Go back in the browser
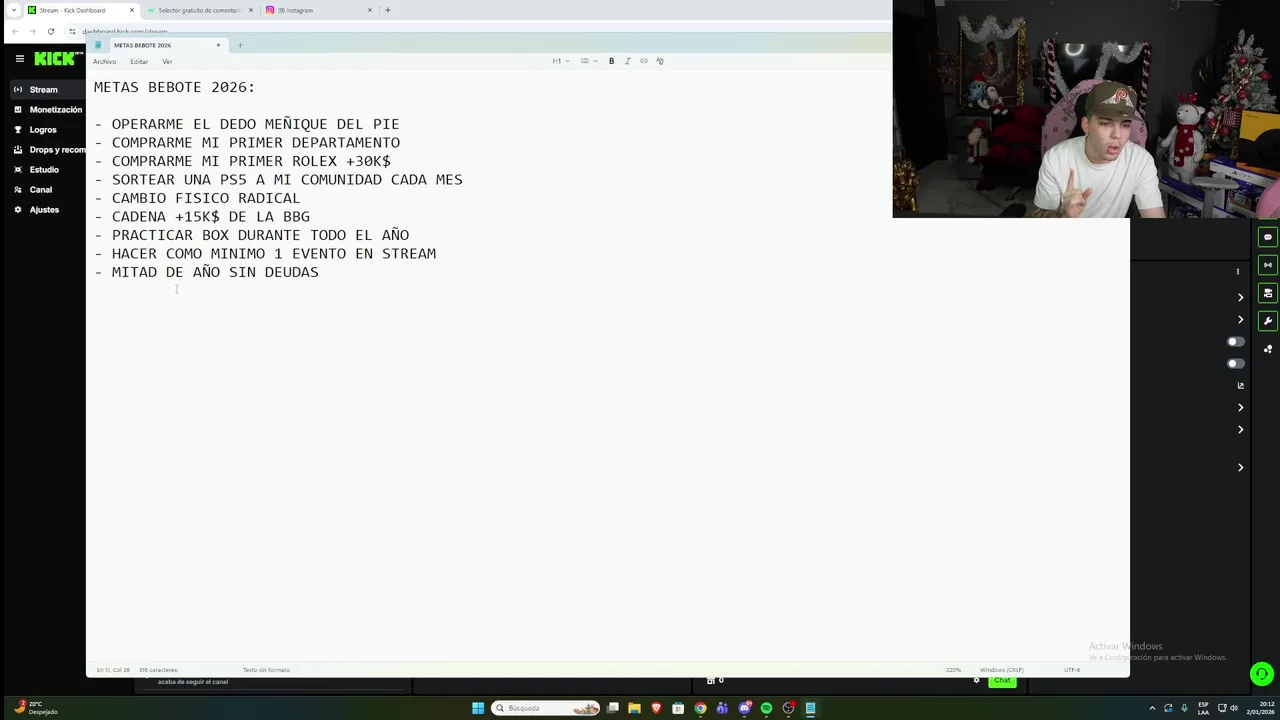The width and height of the screenshot is (1280, 720). pyautogui.click(x=15, y=31)
